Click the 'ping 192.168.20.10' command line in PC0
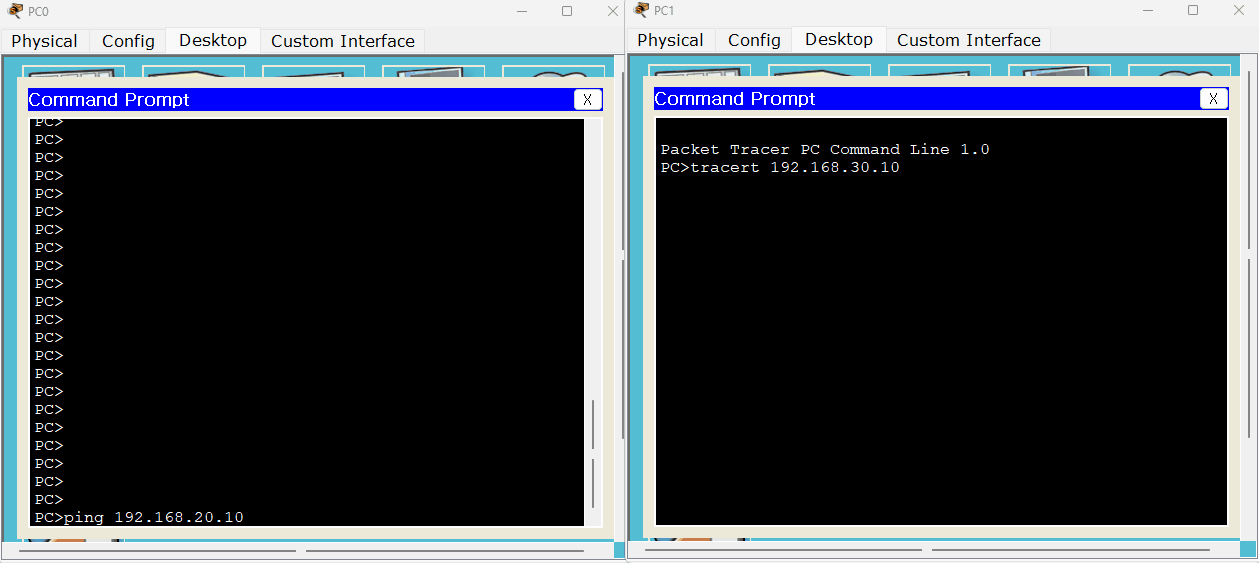The image size is (1259, 563). [139, 517]
